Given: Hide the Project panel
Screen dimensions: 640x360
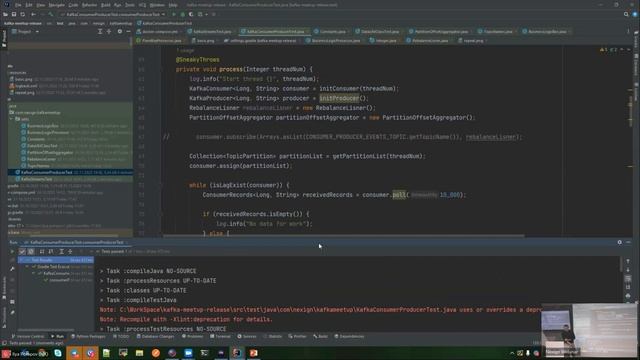Looking at the screenshot, I should point(128,31).
